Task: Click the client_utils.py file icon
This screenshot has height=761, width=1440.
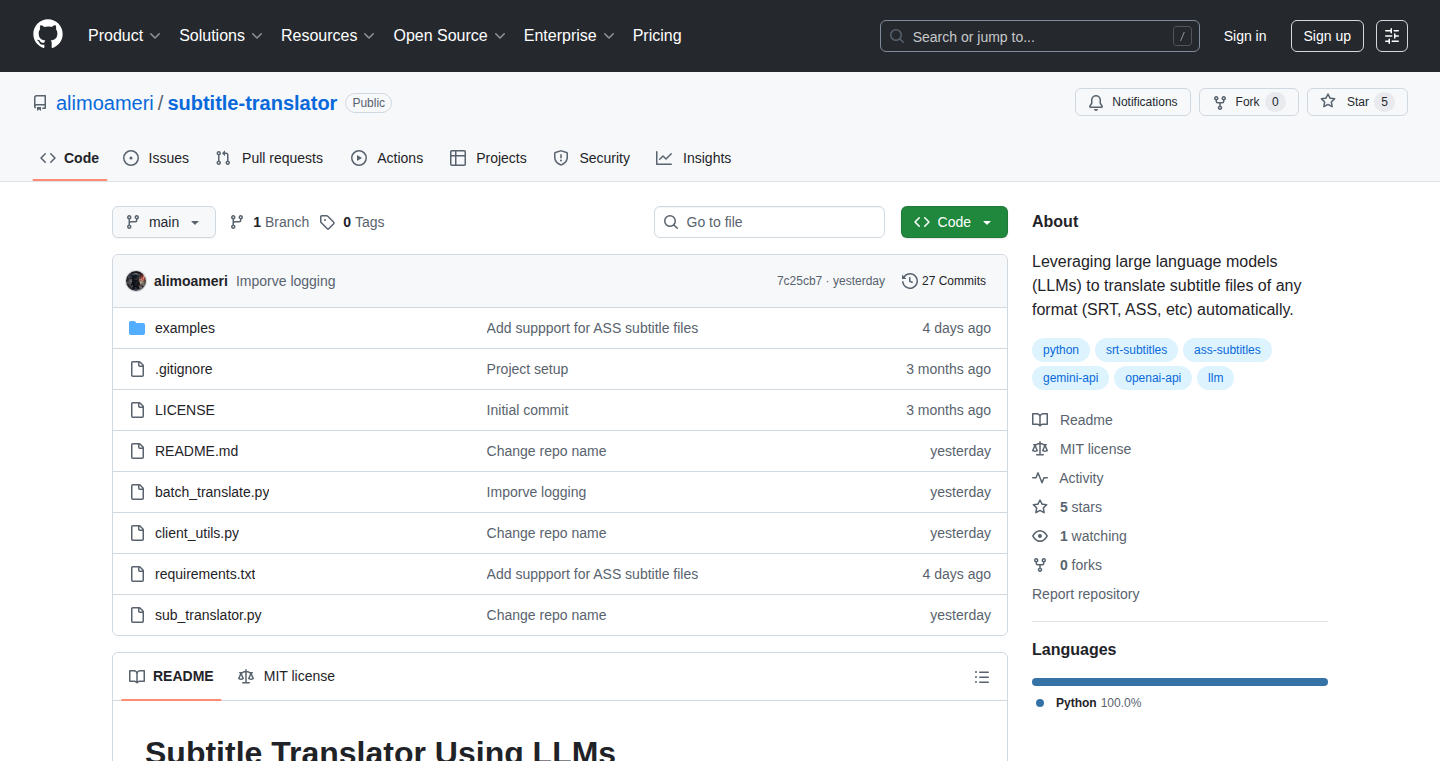Action: click(x=137, y=533)
